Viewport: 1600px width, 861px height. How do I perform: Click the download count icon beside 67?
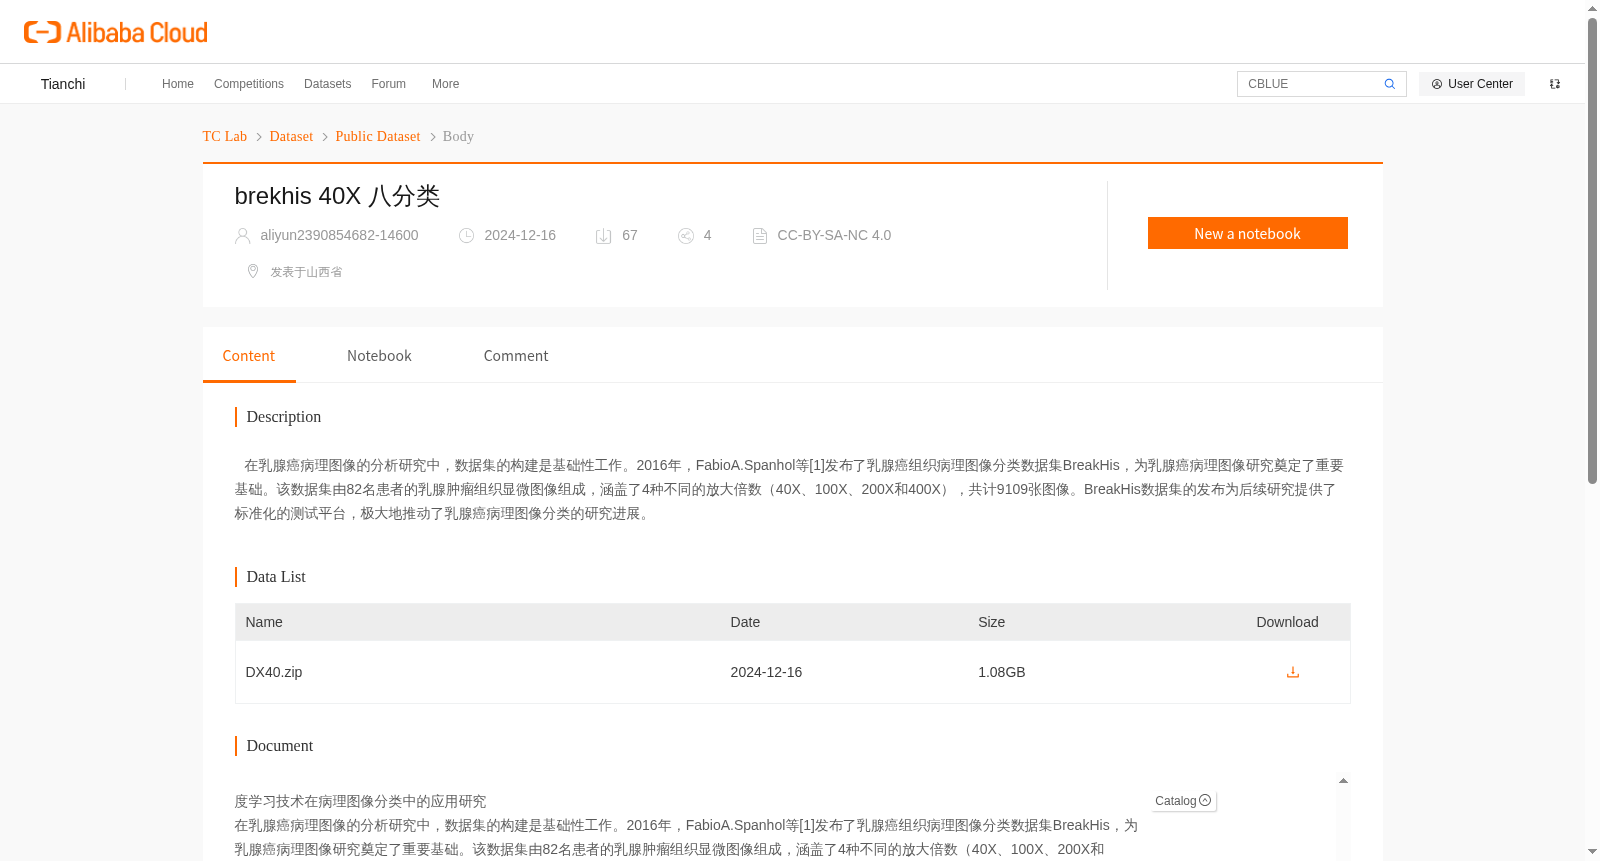click(604, 236)
